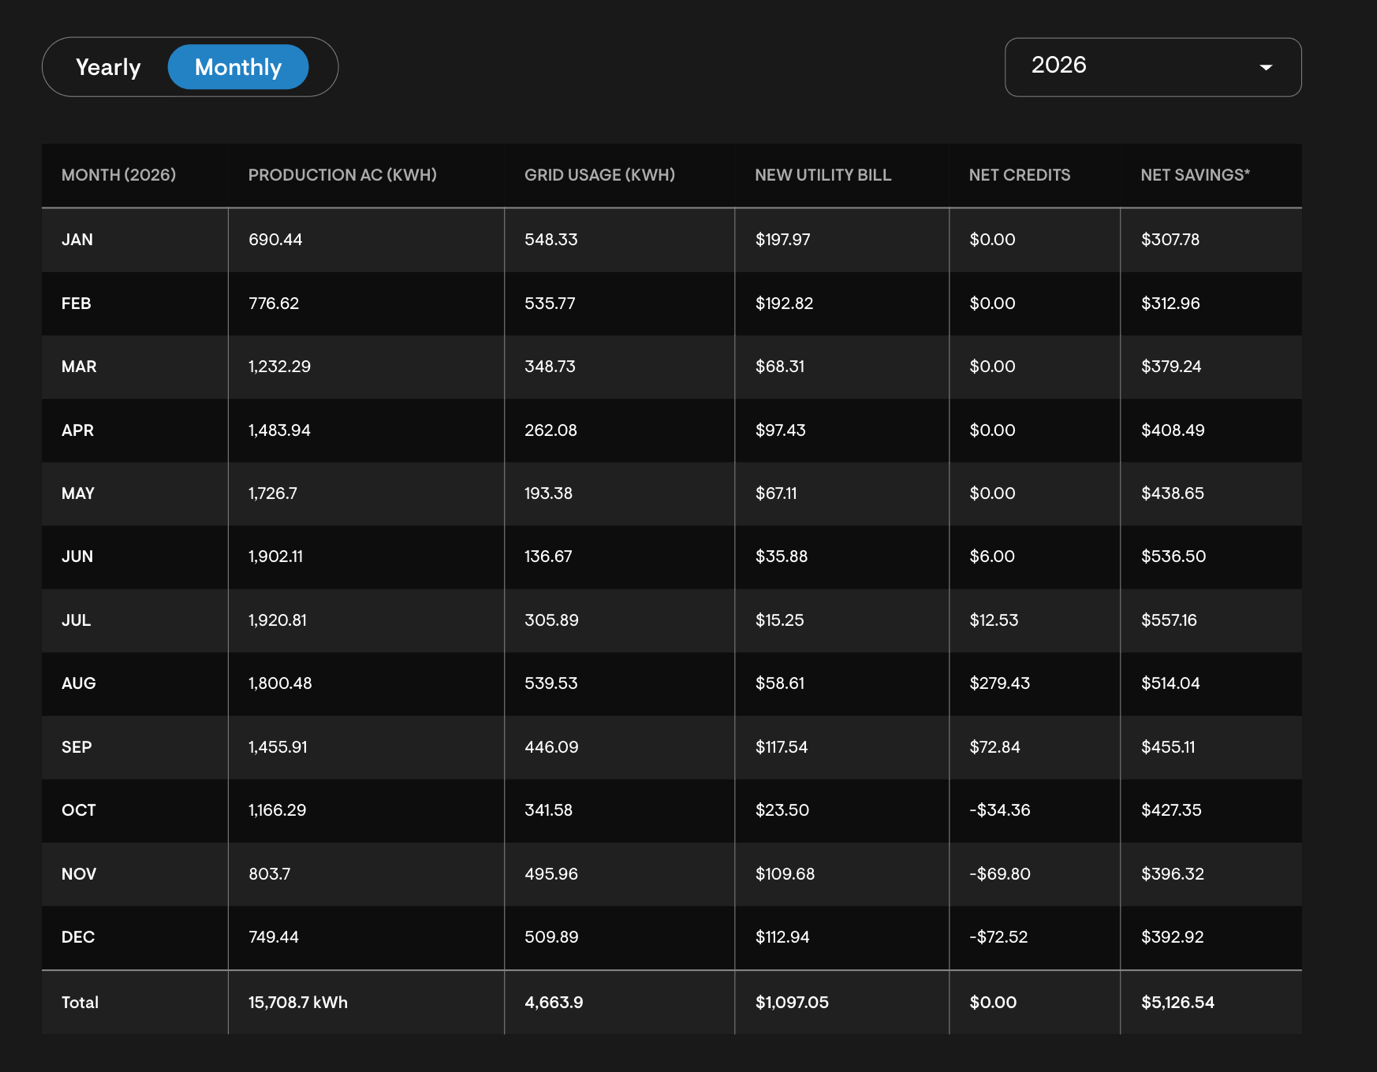Select the DEC row label
The width and height of the screenshot is (1377, 1072).
coord(78,937)
